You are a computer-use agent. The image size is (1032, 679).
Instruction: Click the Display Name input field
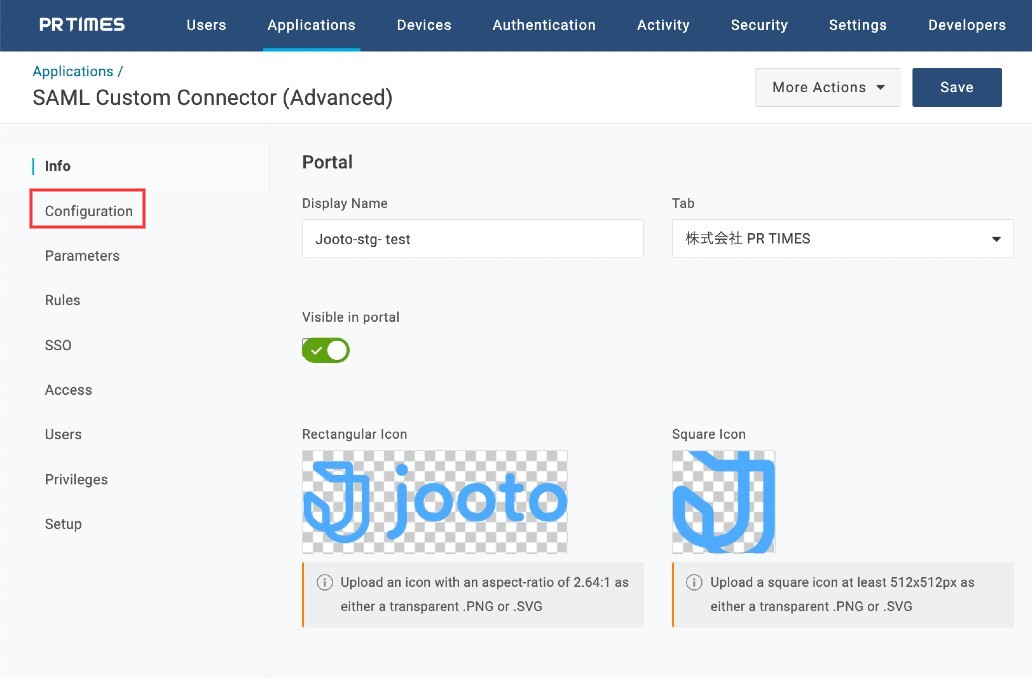point(472,239)
